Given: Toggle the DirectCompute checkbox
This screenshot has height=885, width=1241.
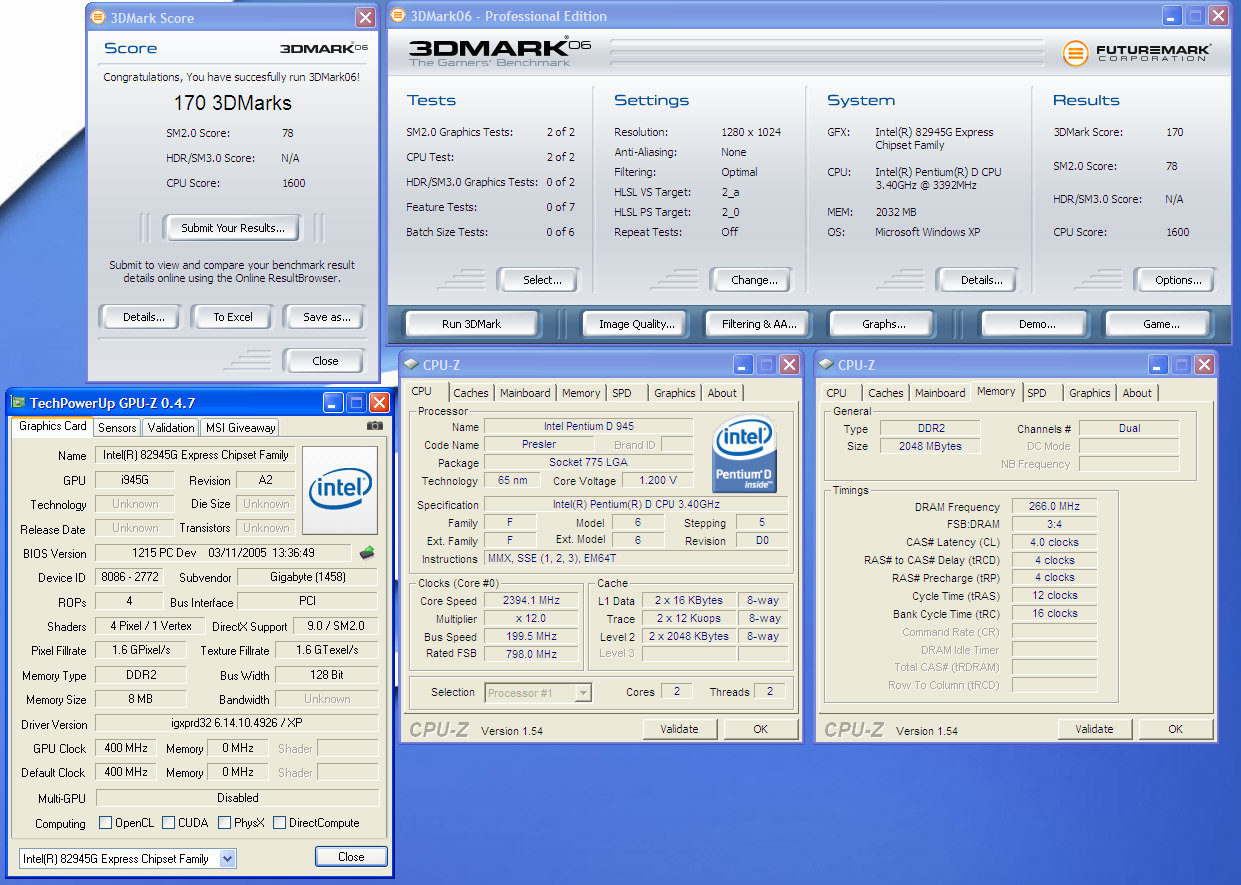Looking at the screenshot, I should tap(279, 823).
